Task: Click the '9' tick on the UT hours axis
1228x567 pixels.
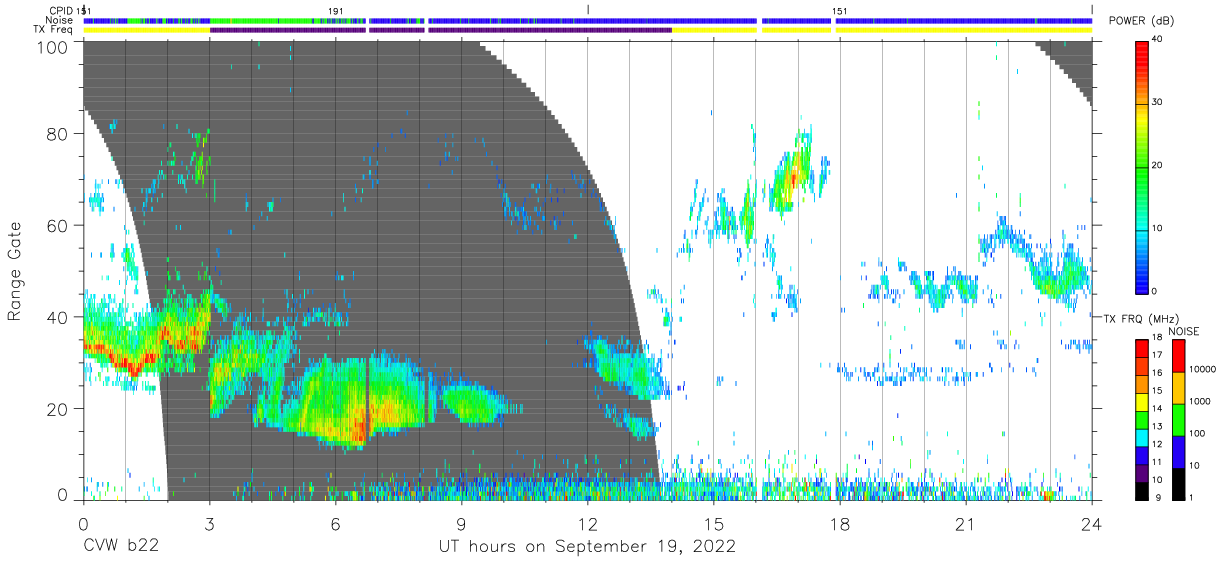Action: [461, 523]
